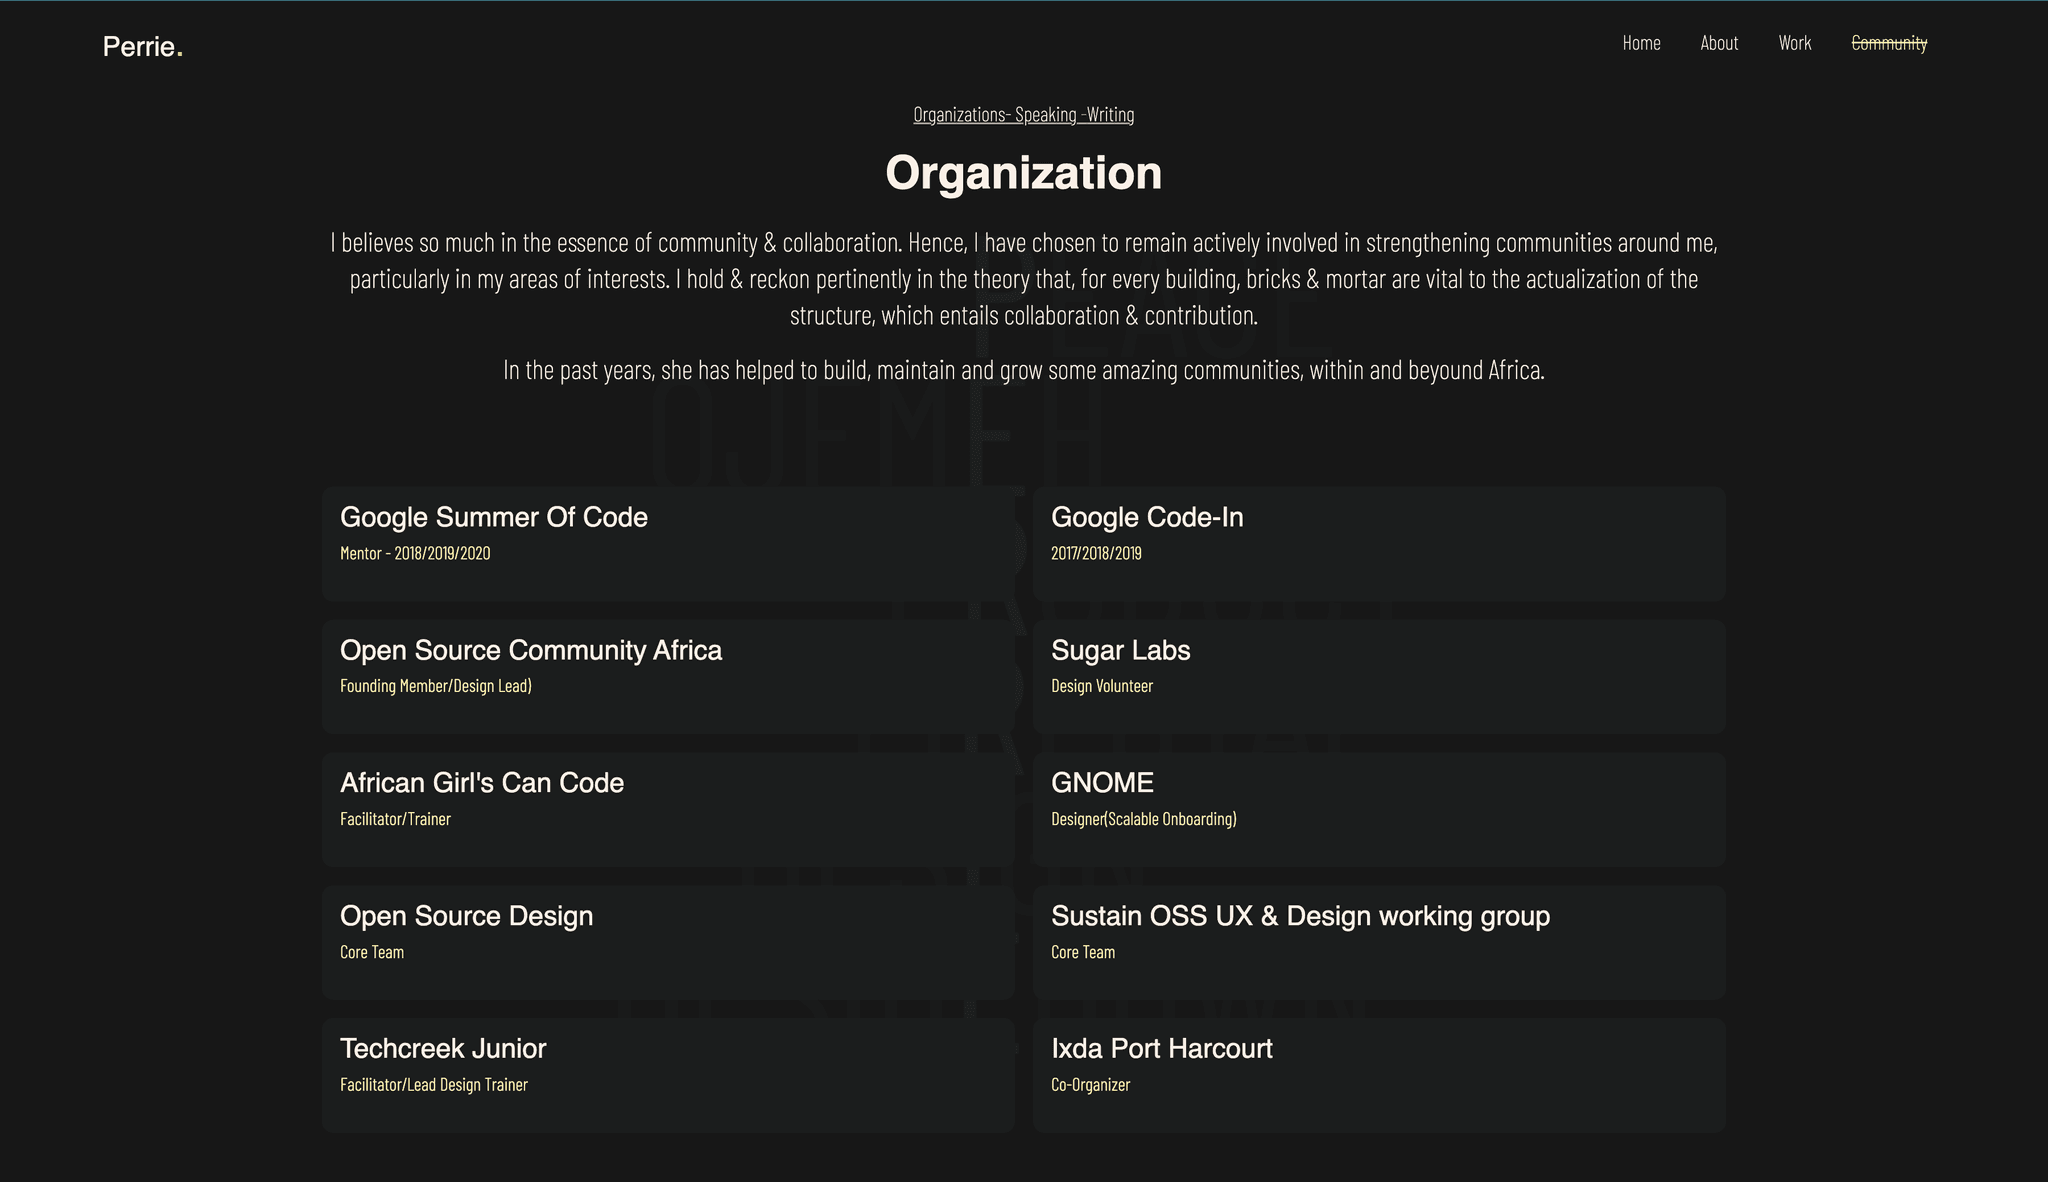Go to the Work section
This screenshot has height=1182, width=2048.
click(1794, 43)
